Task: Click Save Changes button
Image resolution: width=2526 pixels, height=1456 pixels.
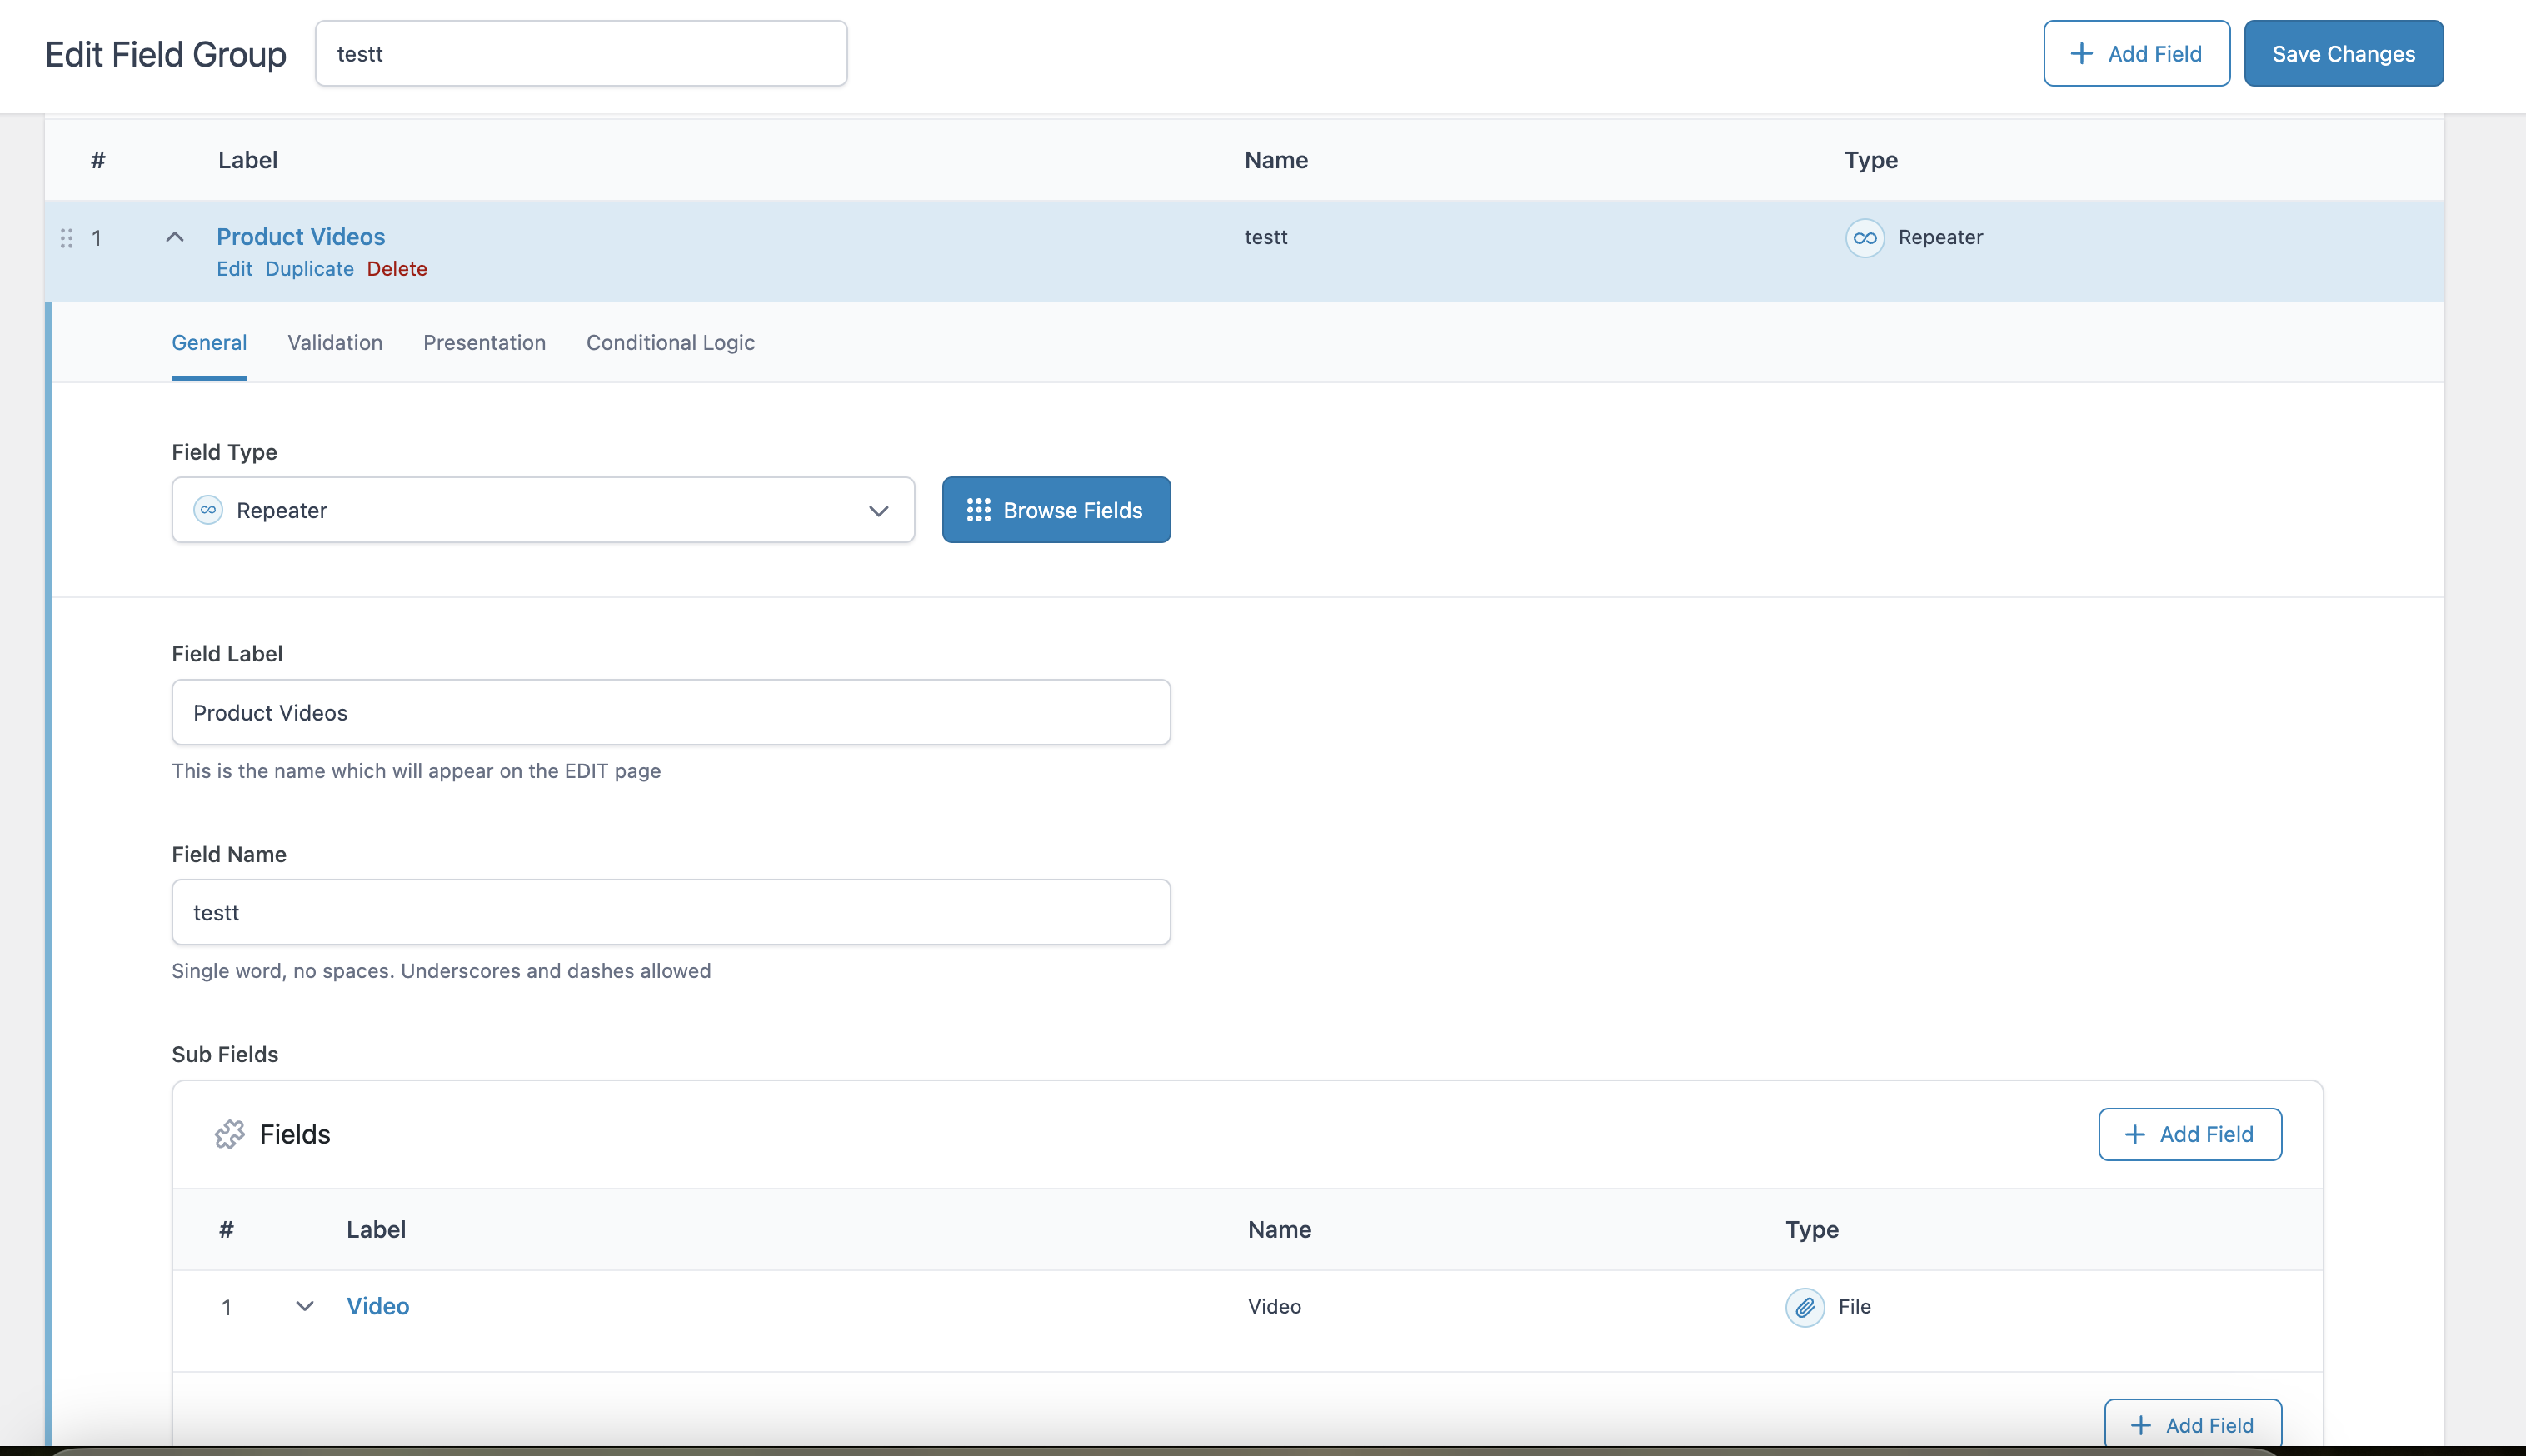Action: [2343, 54]
